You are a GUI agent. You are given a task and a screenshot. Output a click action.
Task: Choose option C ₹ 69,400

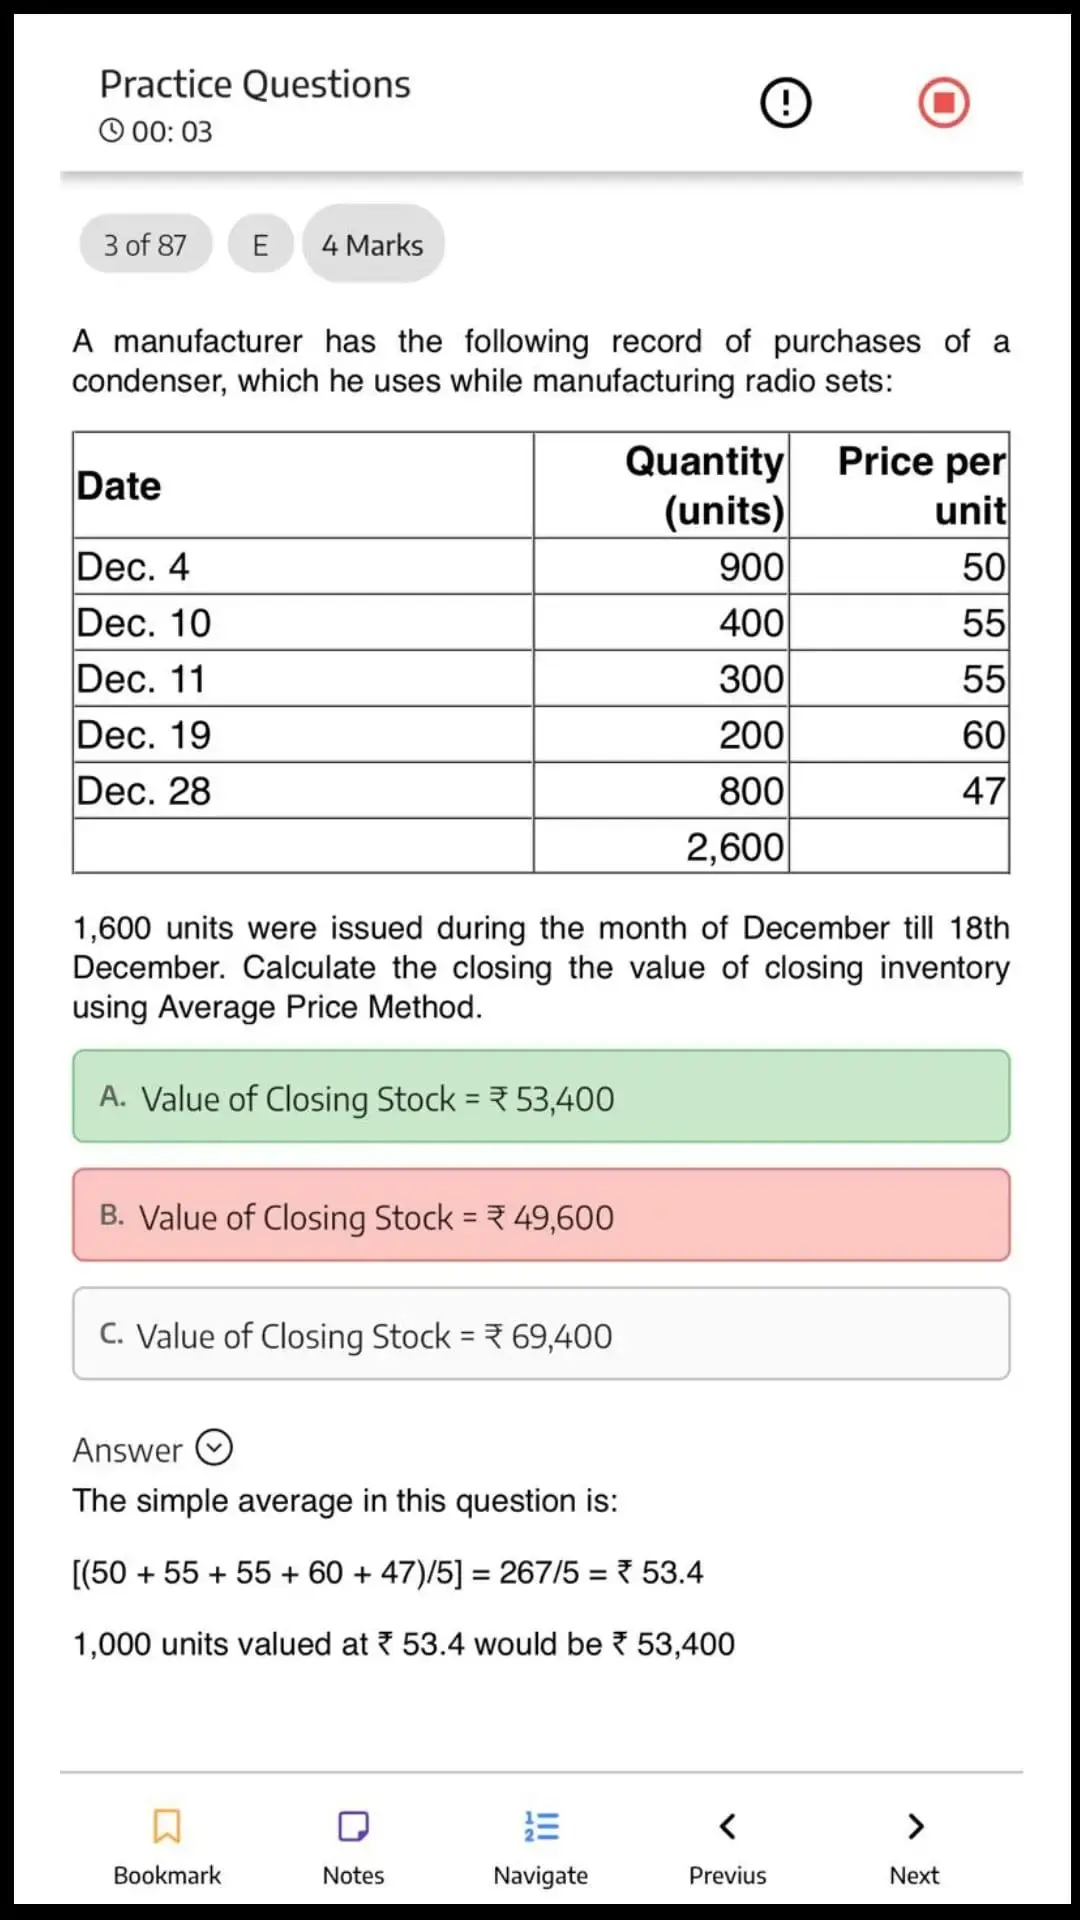pyautogui.click(x=541, y=1334)
